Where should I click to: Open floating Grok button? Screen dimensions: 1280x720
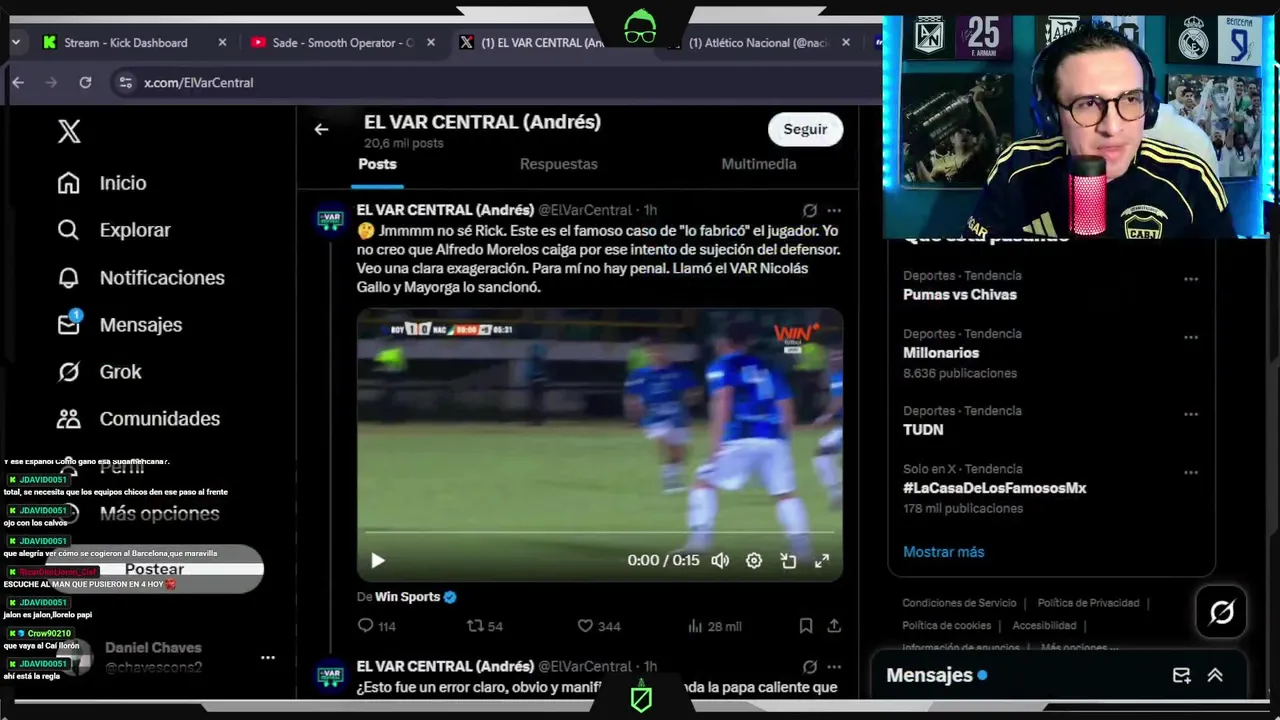tap(1222, 611)
